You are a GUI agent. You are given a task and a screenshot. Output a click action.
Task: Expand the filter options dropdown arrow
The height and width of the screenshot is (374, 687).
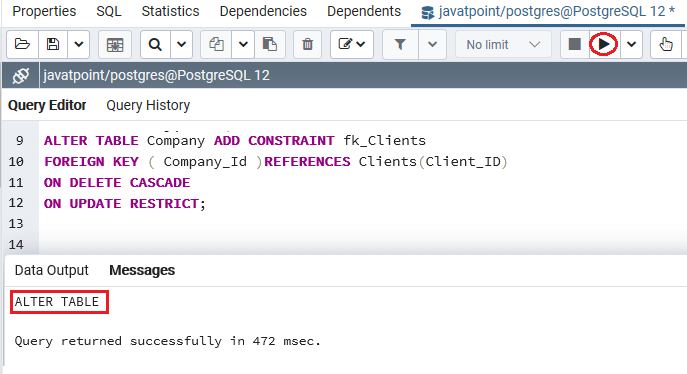point(432,44)
